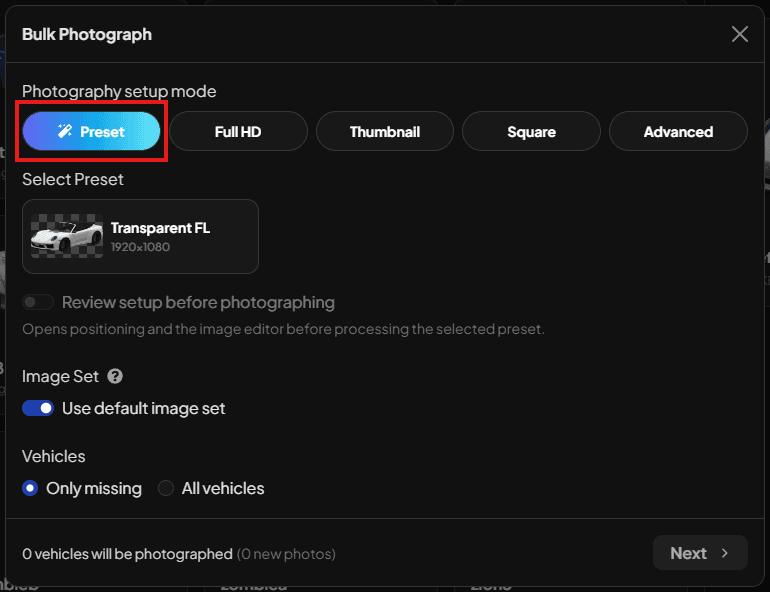This screenshot has height=592, width=770.
Task: Open the Advanced setup mode
Action: click(x=678, y=131)
